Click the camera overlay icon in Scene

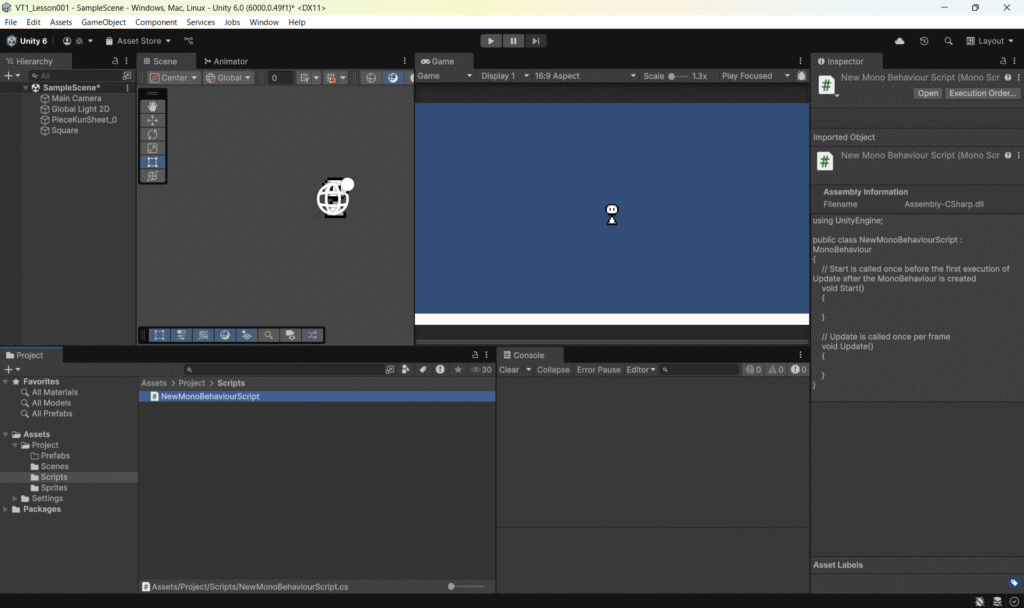pyautogui.click(x=290, y=335)
